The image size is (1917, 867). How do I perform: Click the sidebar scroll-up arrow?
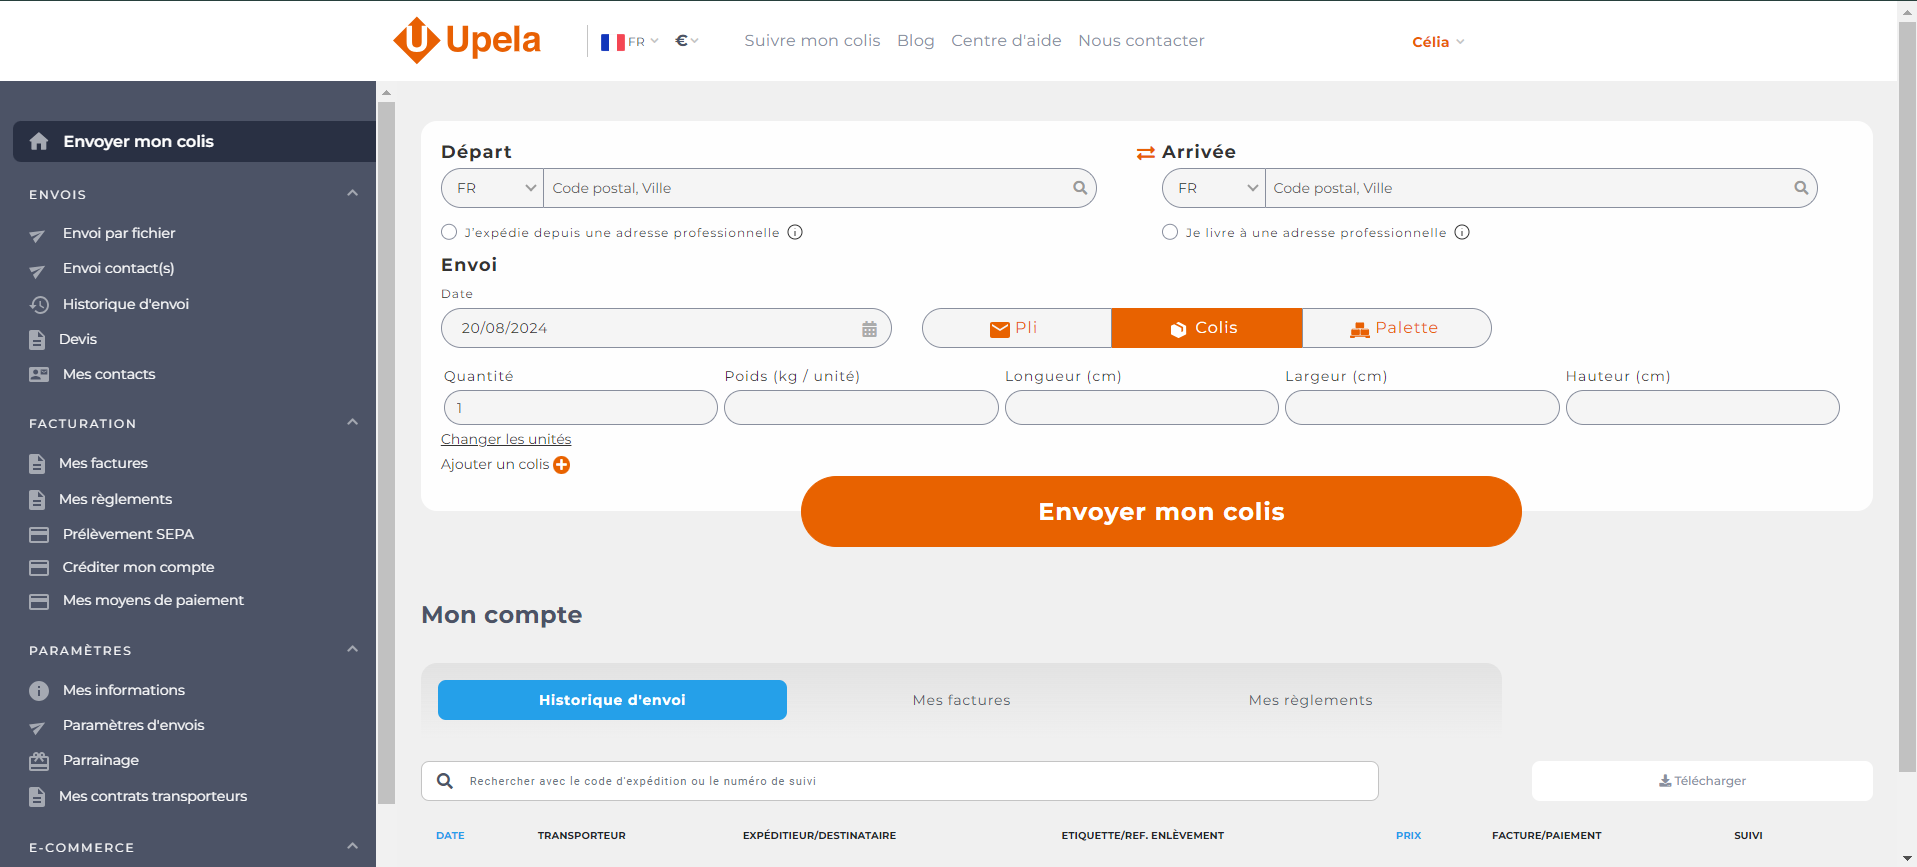pos(386,93)
